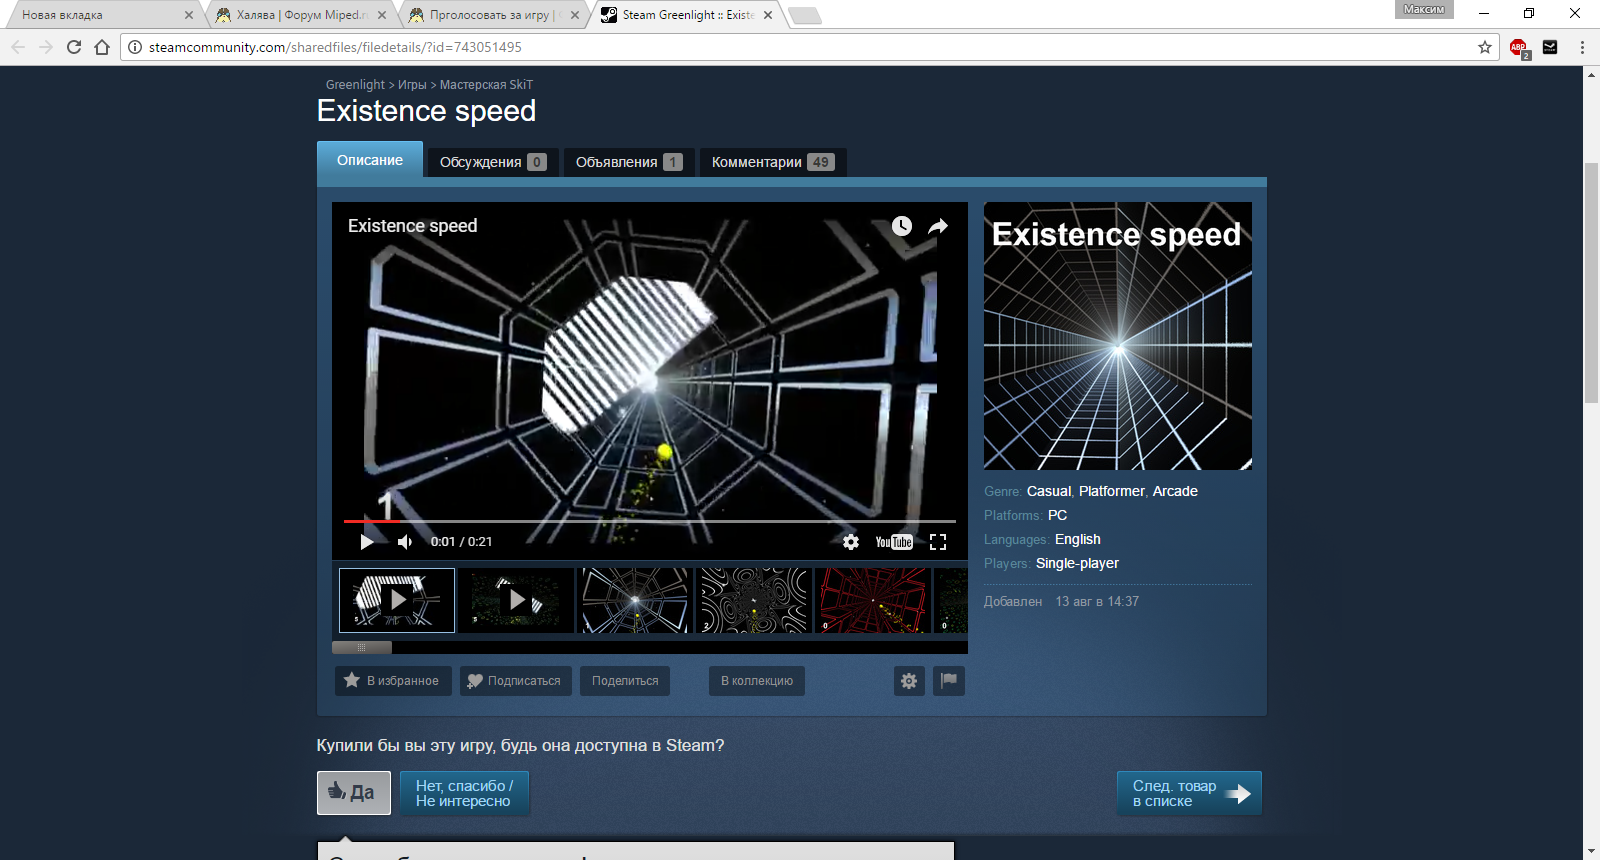Click the browser forward arrow
1600x860 pixels.
(x=46, y=47)
